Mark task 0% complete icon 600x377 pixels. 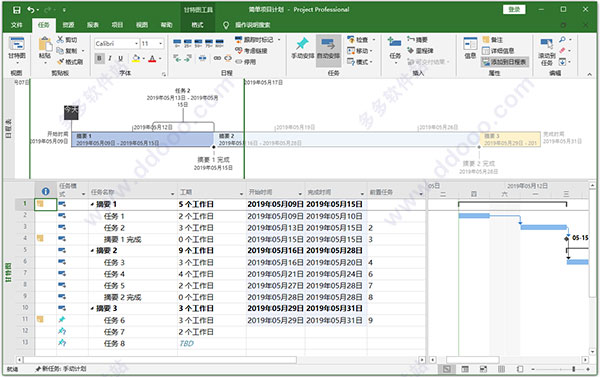point(177,43)
